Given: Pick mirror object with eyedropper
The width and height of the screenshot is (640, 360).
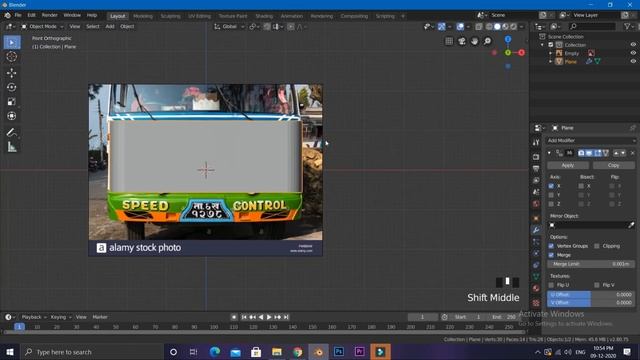Looking at the screenshot, I should pyautogui.click(x=631, y=225).
